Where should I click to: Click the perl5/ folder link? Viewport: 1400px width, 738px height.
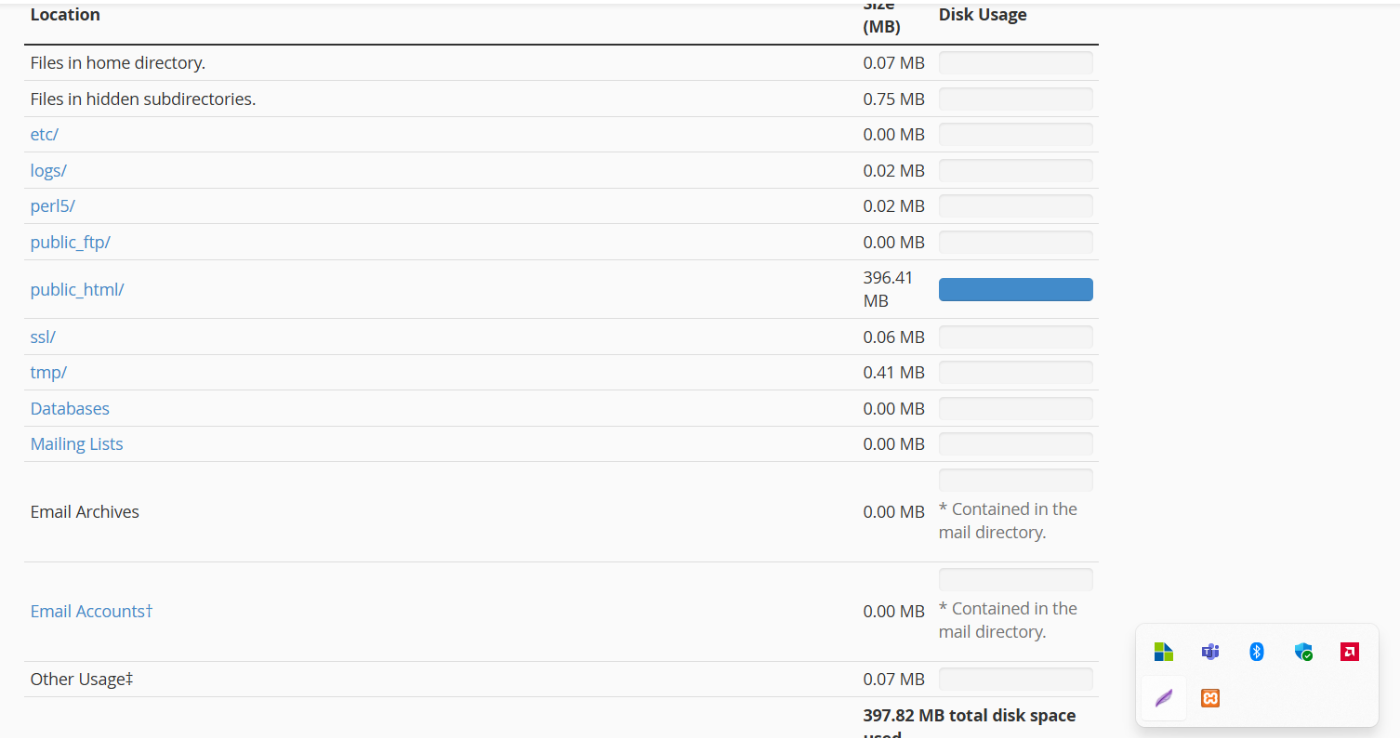(x=53, y=206)
